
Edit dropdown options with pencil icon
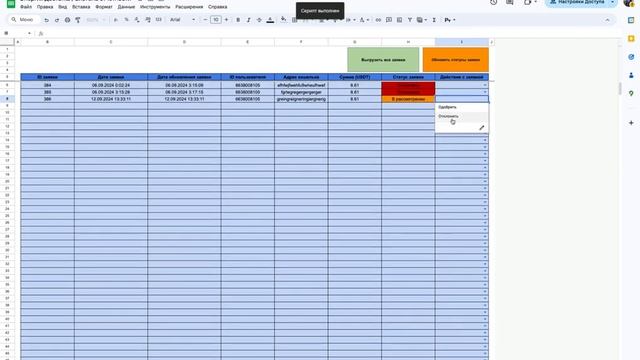[482, 128]
